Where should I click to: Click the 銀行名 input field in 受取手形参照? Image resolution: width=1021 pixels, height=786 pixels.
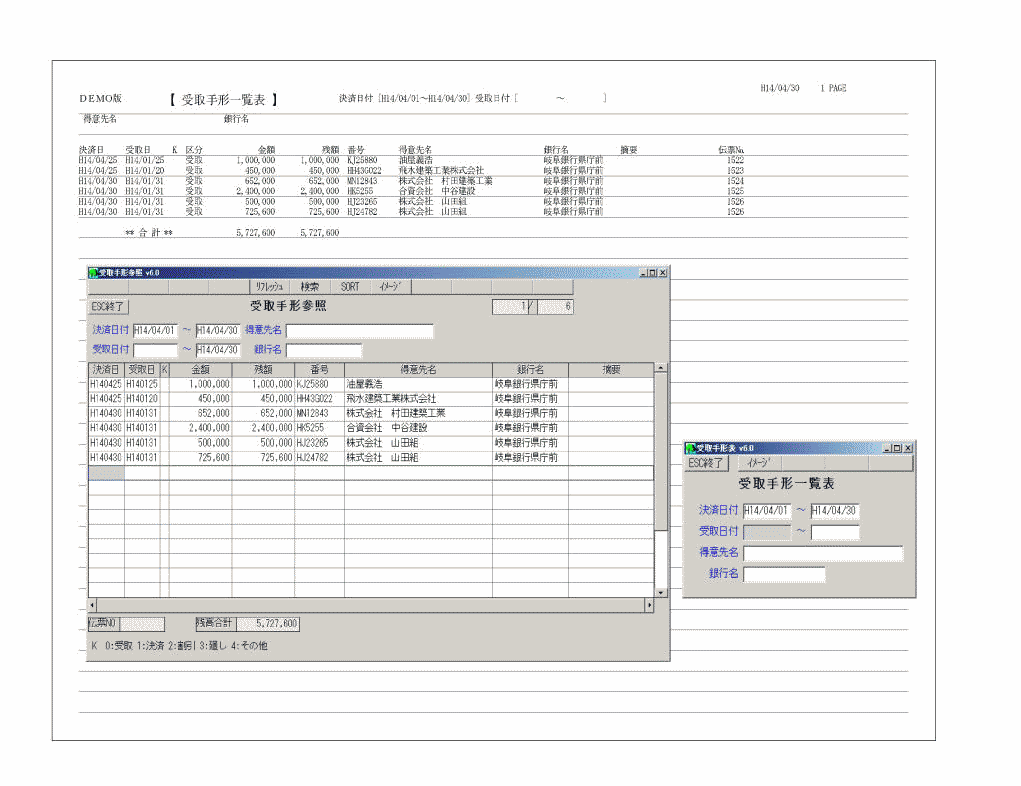[324, 350]
